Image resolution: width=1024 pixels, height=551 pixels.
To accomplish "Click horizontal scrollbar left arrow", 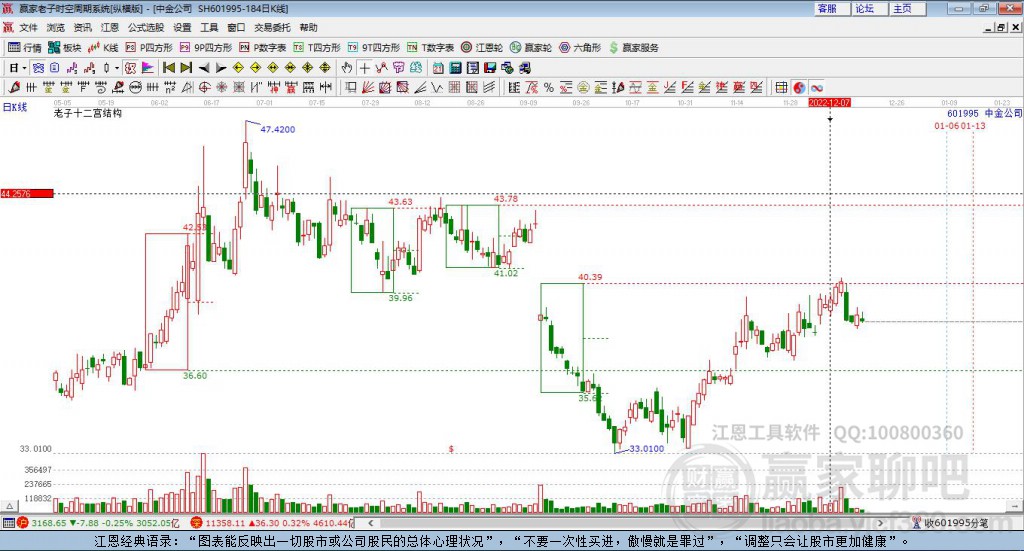I will pos(371,523).
